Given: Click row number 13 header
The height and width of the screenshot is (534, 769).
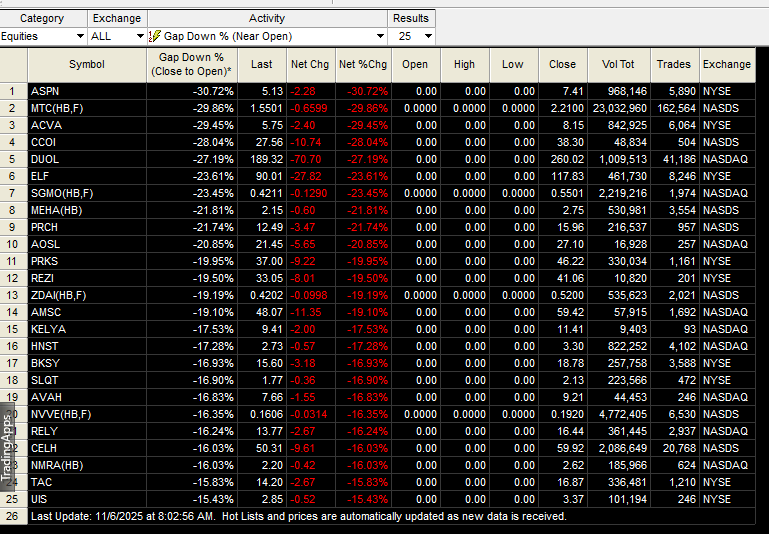Looking at the screenshot, I should [13, 295].
